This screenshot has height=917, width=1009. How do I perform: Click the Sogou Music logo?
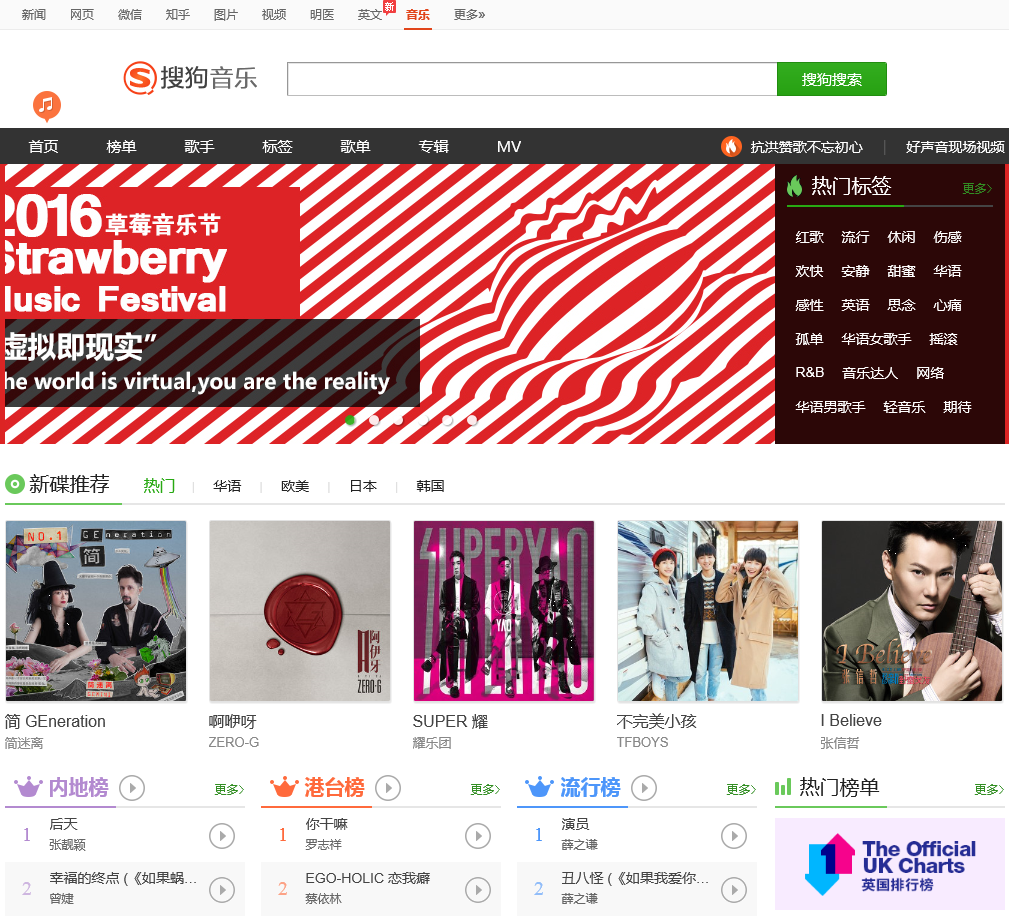click(x=190, y=78)
